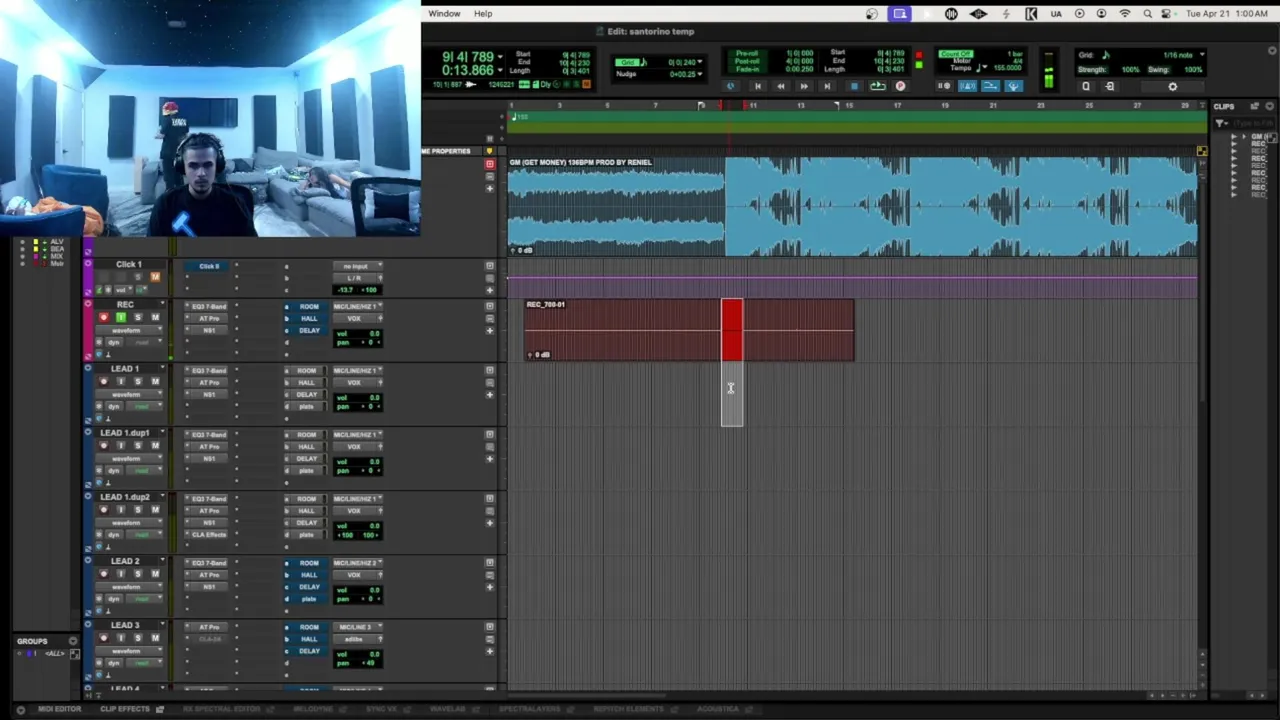Click the Spotlight search icon
Image resolution: width=1280 pixels, height=720 pixels.
[1147, 14]
